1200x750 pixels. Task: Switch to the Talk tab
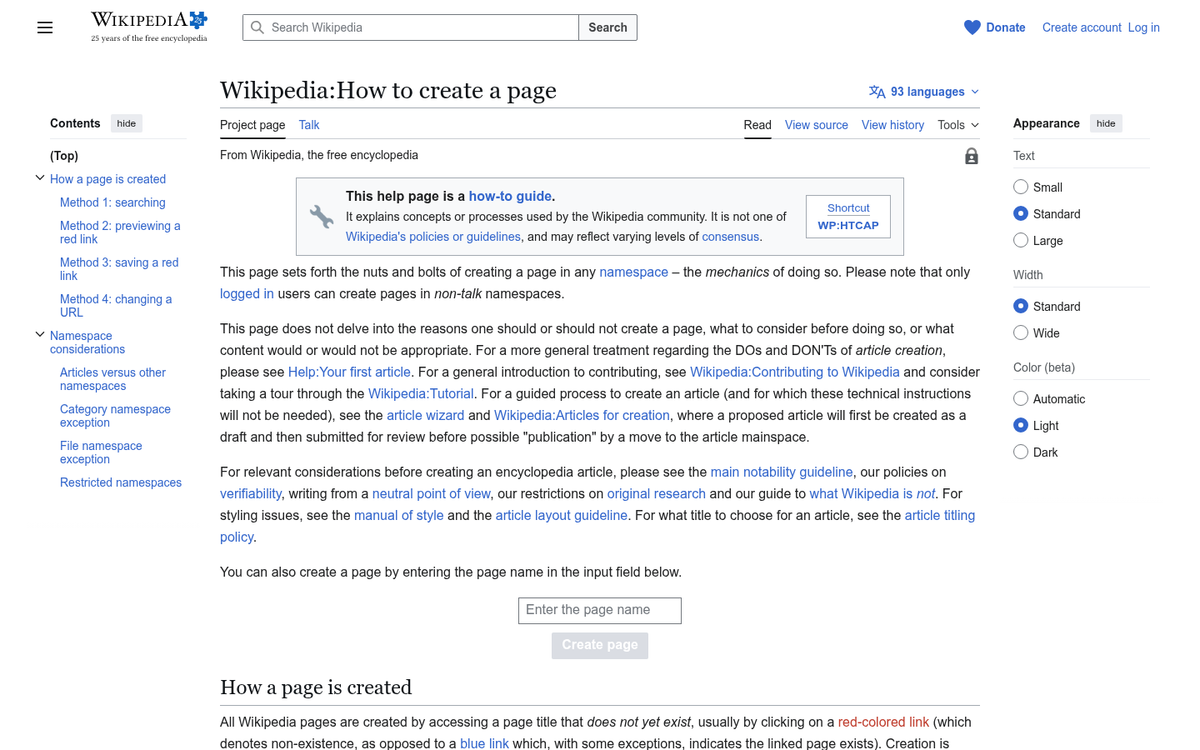pos(308,124)
